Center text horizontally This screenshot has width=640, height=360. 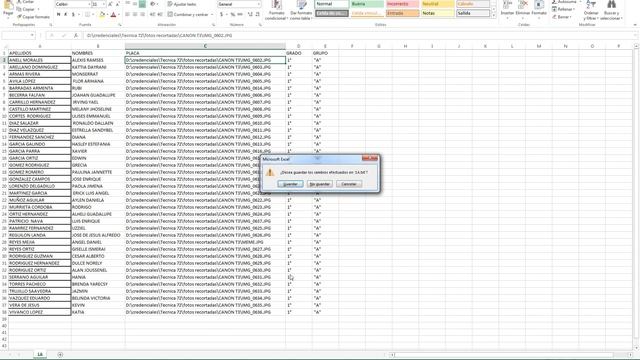135,15
